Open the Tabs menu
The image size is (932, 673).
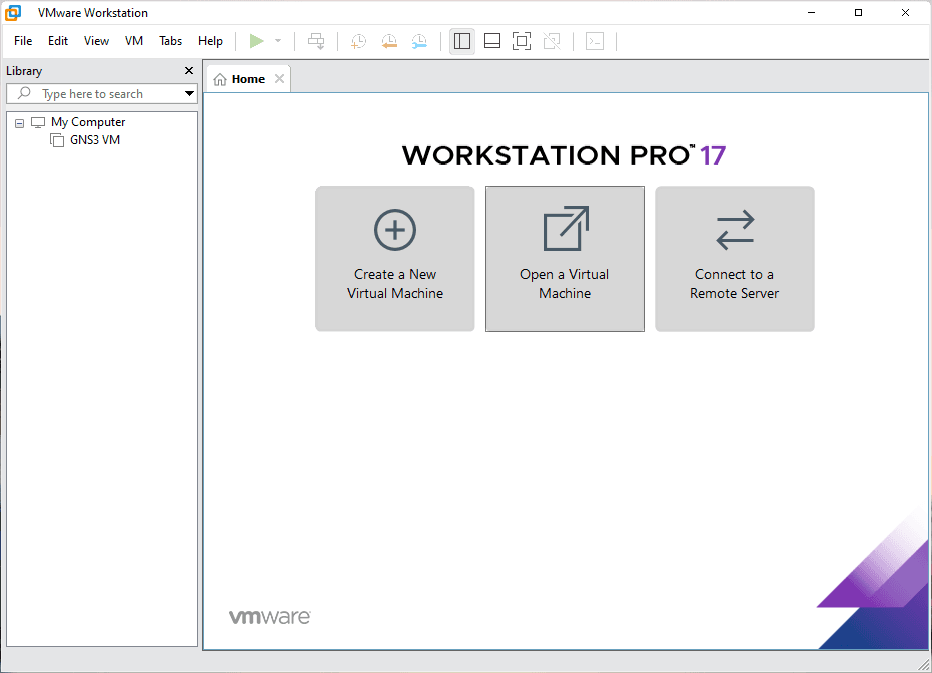tap(171, 41)
